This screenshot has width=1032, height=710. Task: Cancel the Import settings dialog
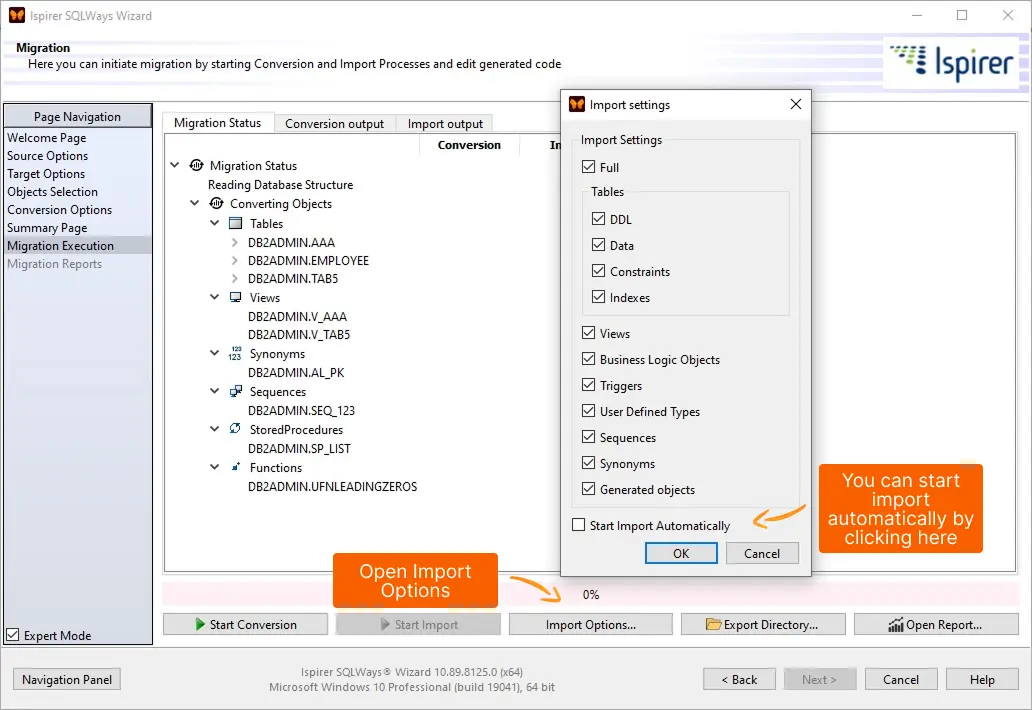tap(762, 553)
